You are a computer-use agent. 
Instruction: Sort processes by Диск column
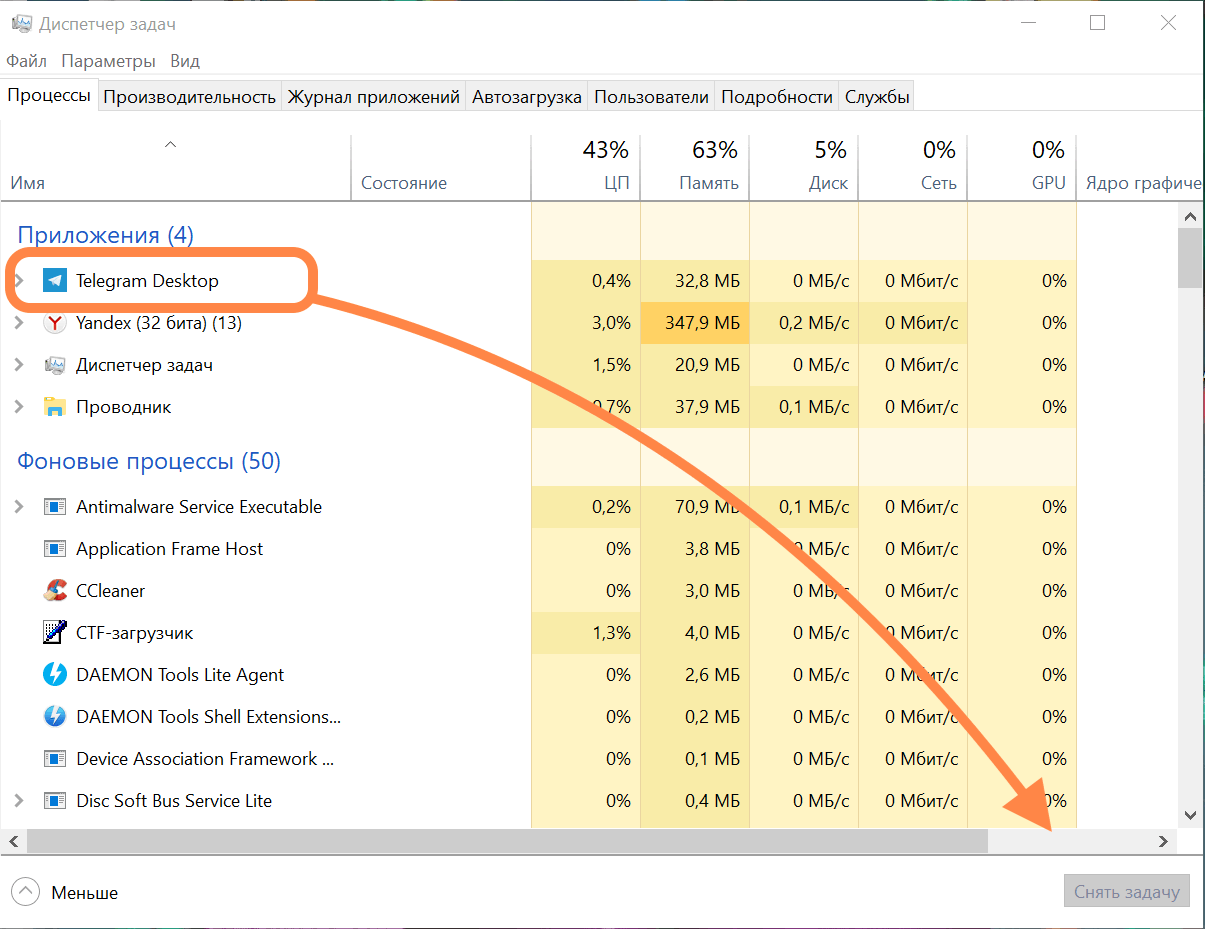(804, 167)
